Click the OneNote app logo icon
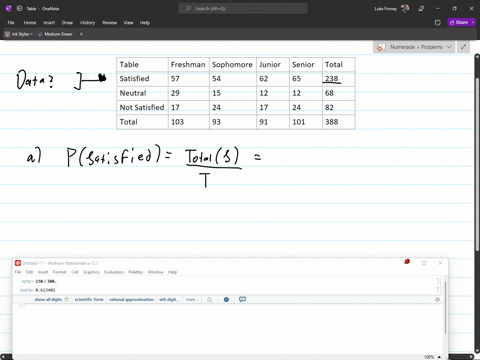Viewport: 480px width, 360px height. click(x=8, y=8)
